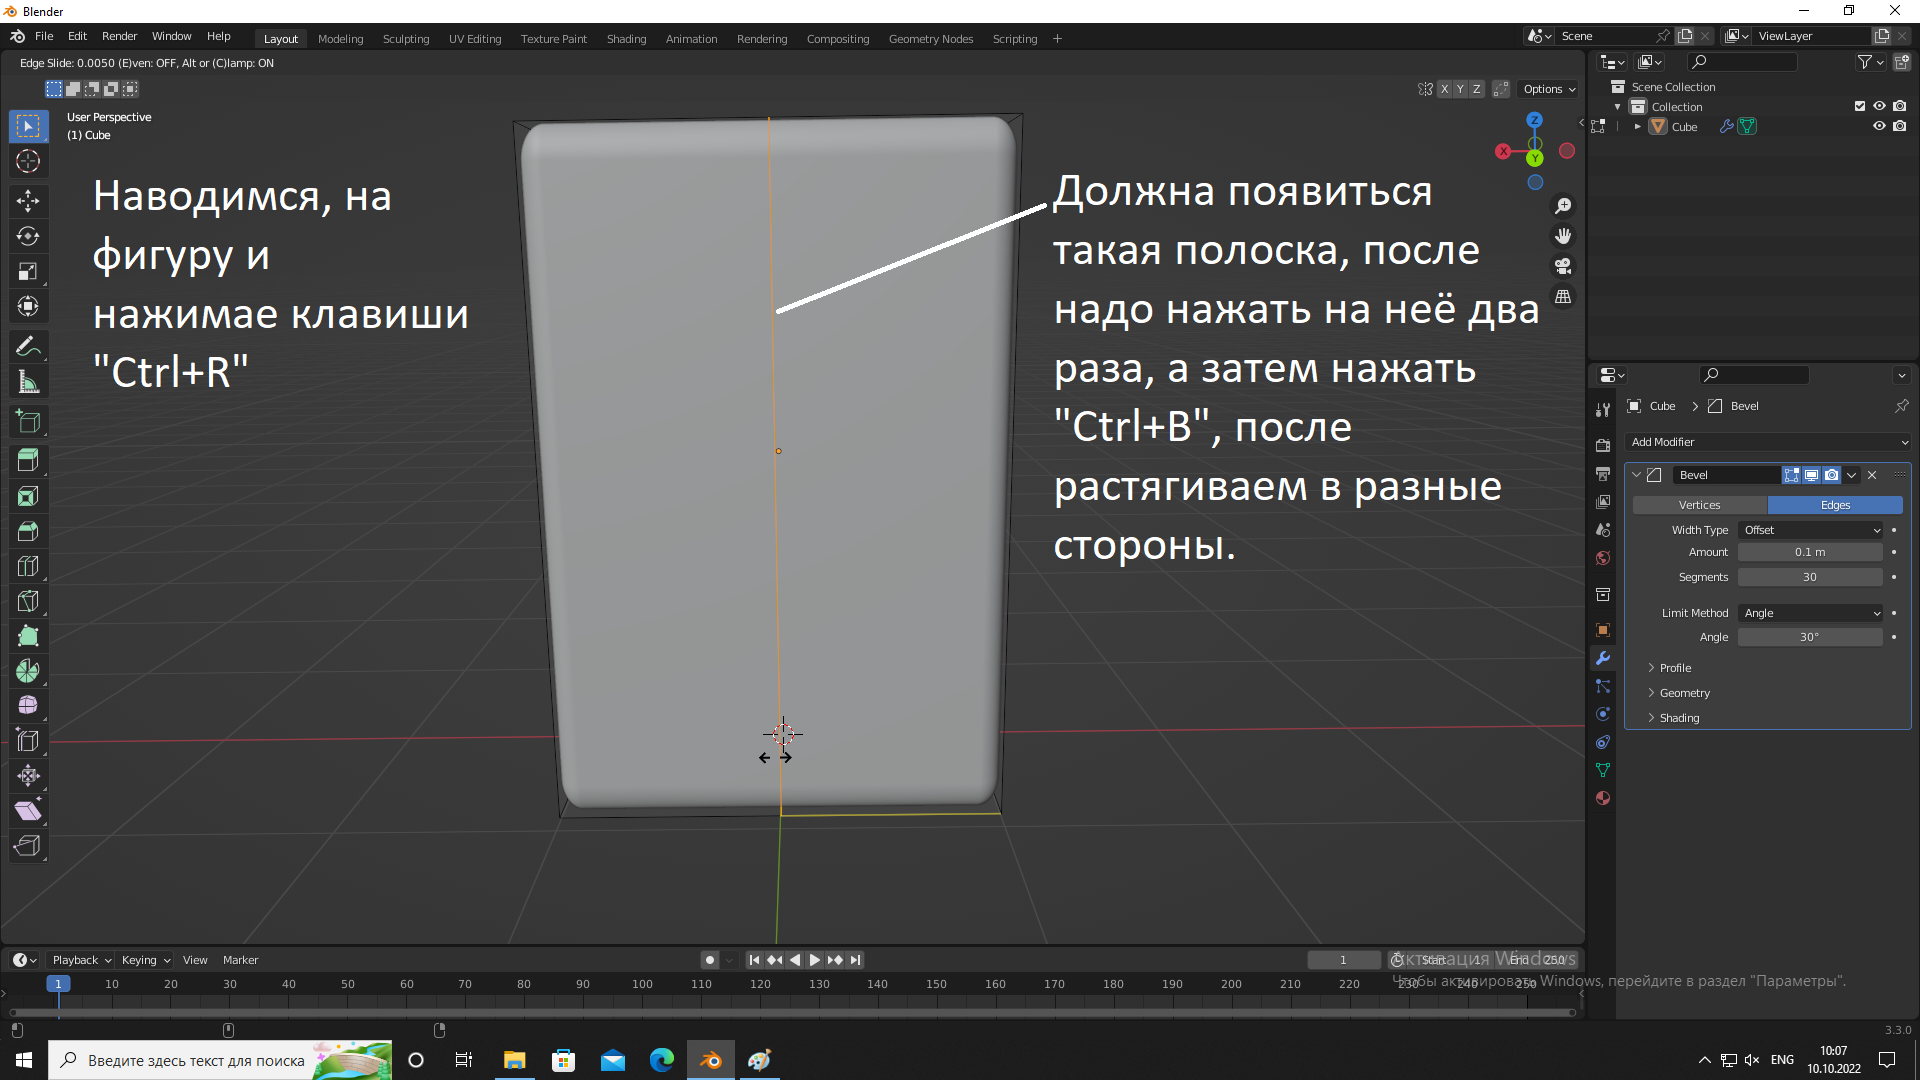This screenshot has height=1080, width=1920.
Task: Select the Move tool
Action: (28, 201)
